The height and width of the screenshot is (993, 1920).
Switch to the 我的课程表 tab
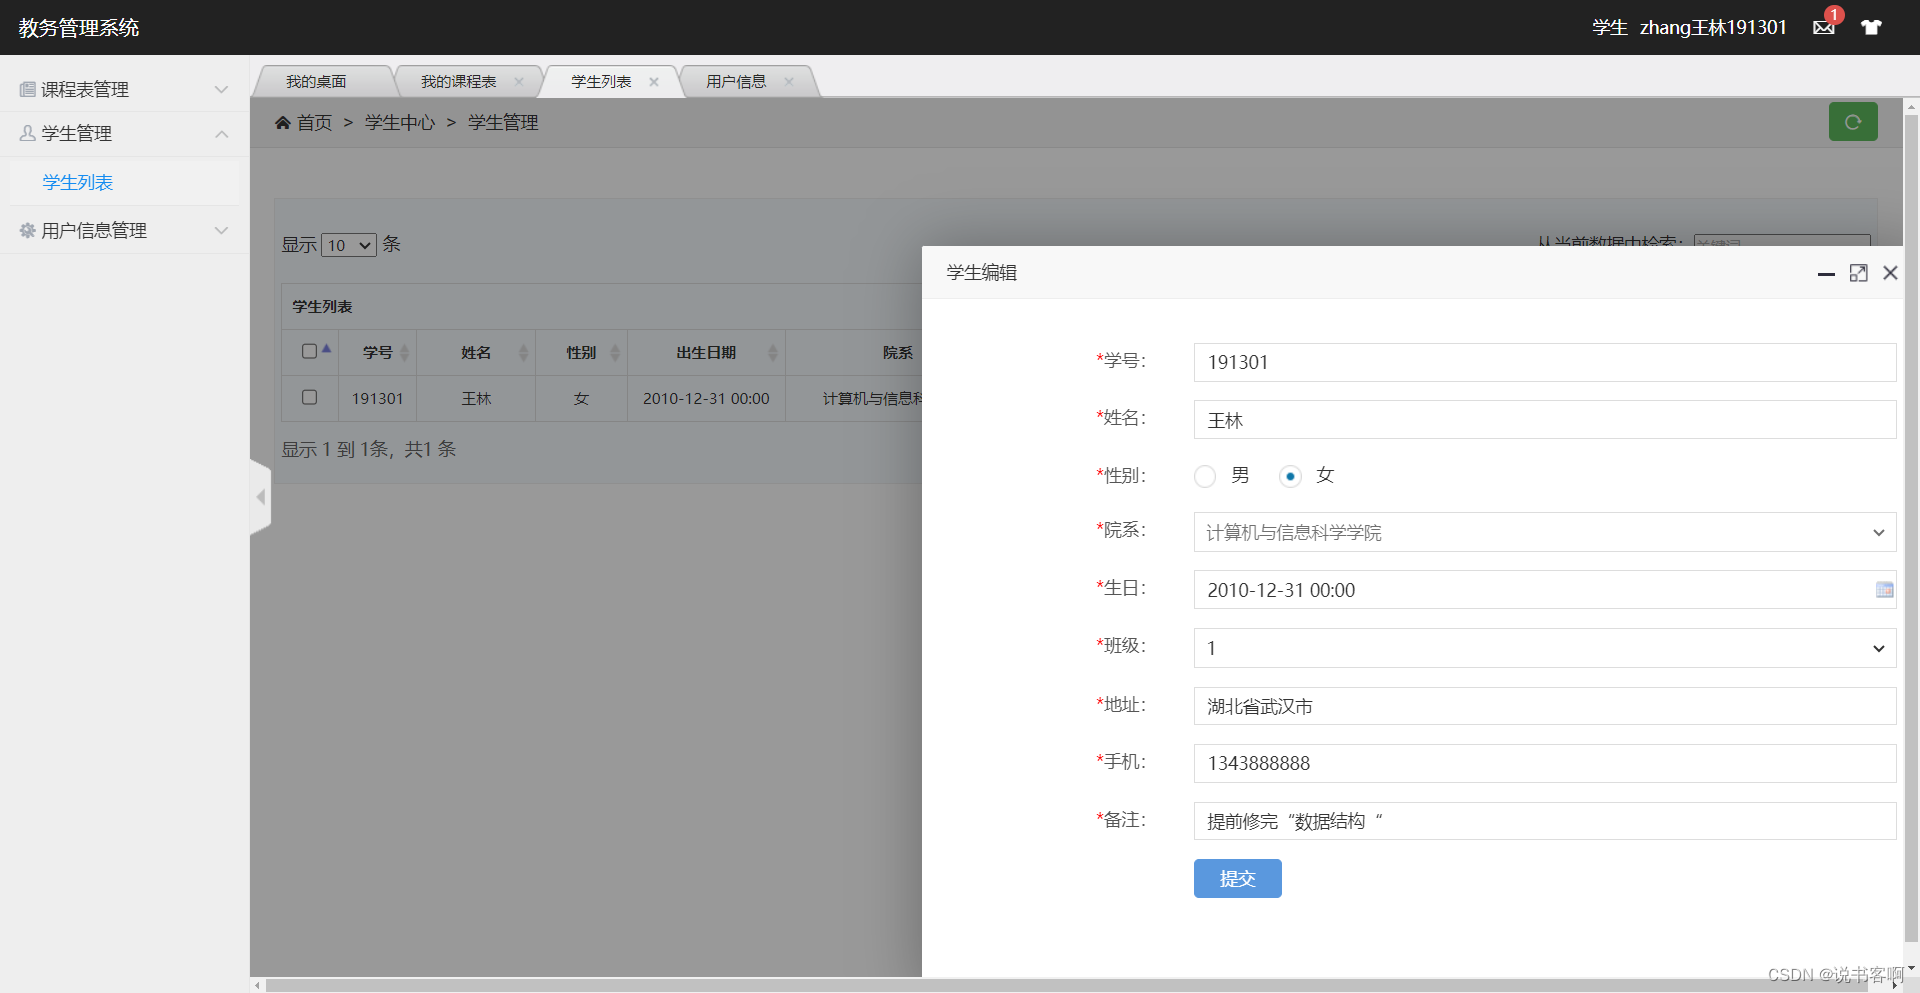tap(459, 82)
